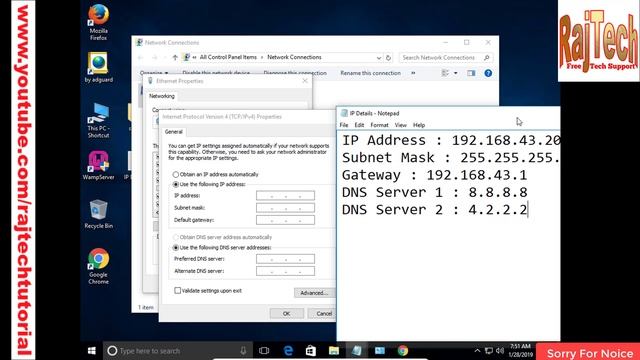This screenshot has height=360, width=640.
Task: Click OK in IPv4 Properties dialog
Action: click(x=287, y=313)
